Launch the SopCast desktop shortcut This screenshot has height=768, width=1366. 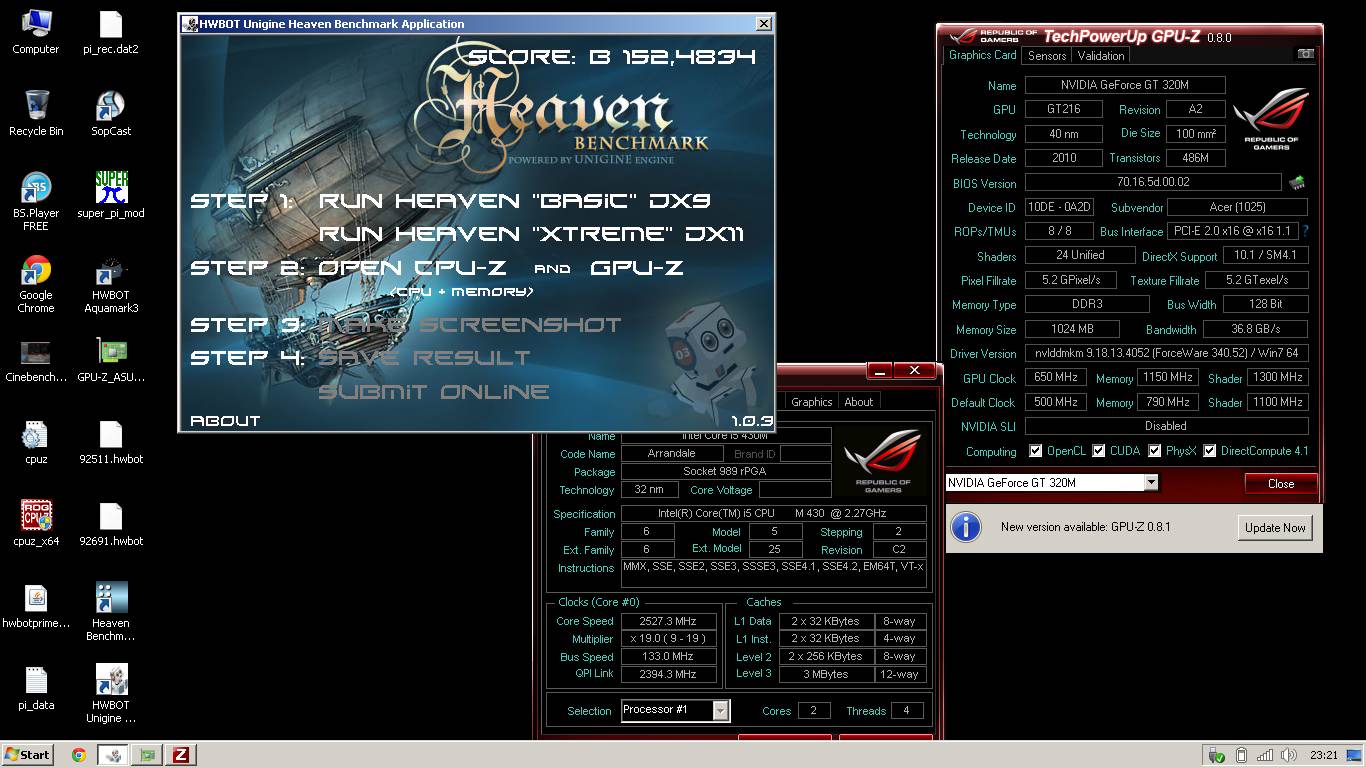tap(110, 113)
